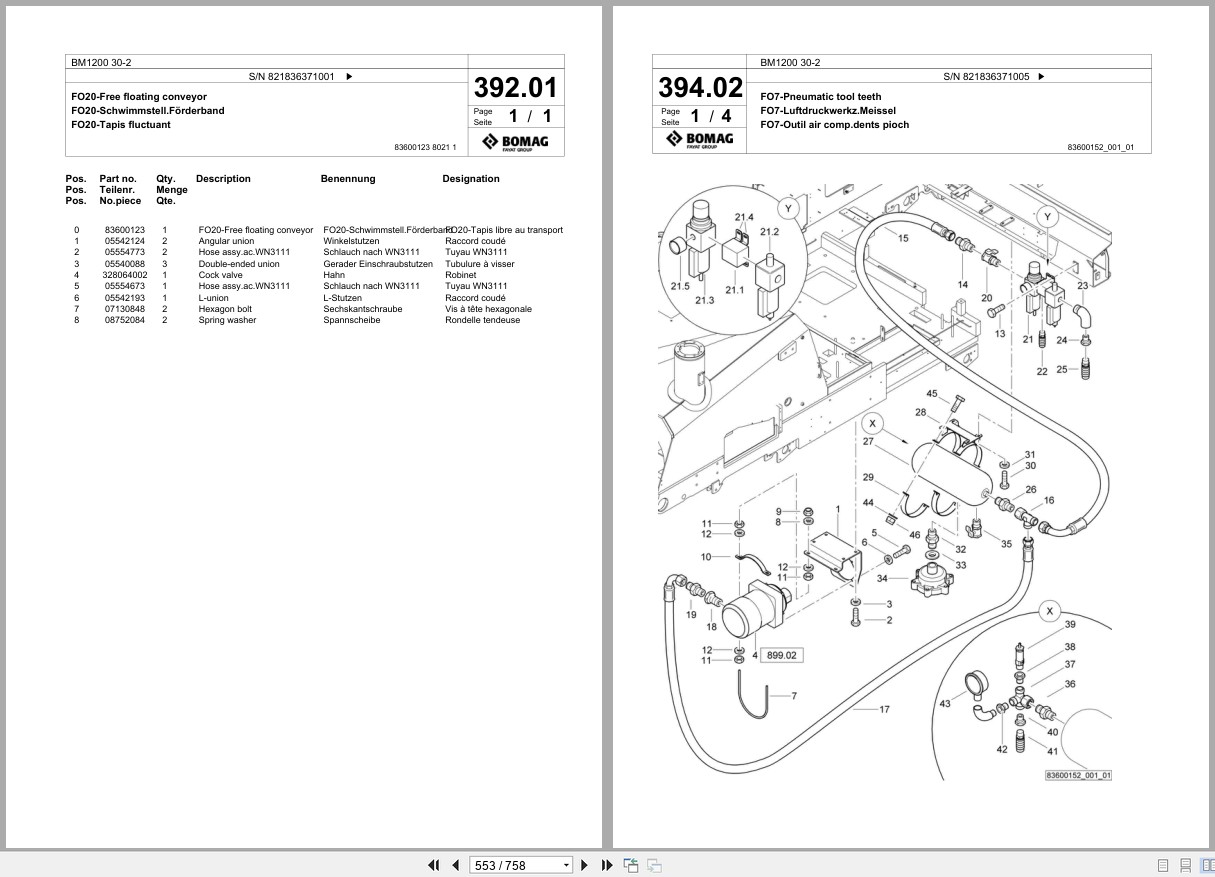The width and height of the screenshot is (1215, 877).
Task: Click part number 07130848
Action: click(x=124, y=309)
